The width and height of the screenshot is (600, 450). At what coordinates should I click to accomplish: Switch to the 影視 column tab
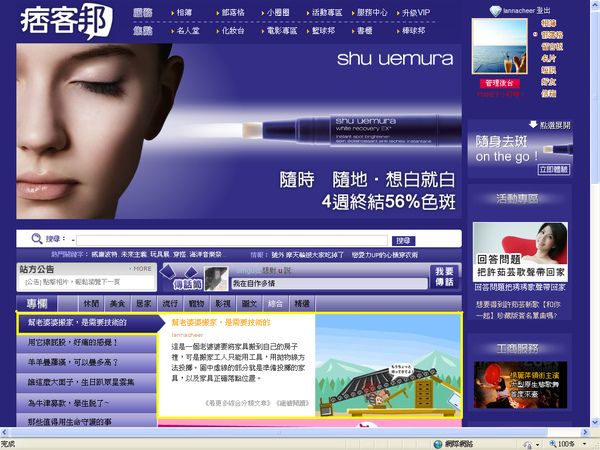223,304
